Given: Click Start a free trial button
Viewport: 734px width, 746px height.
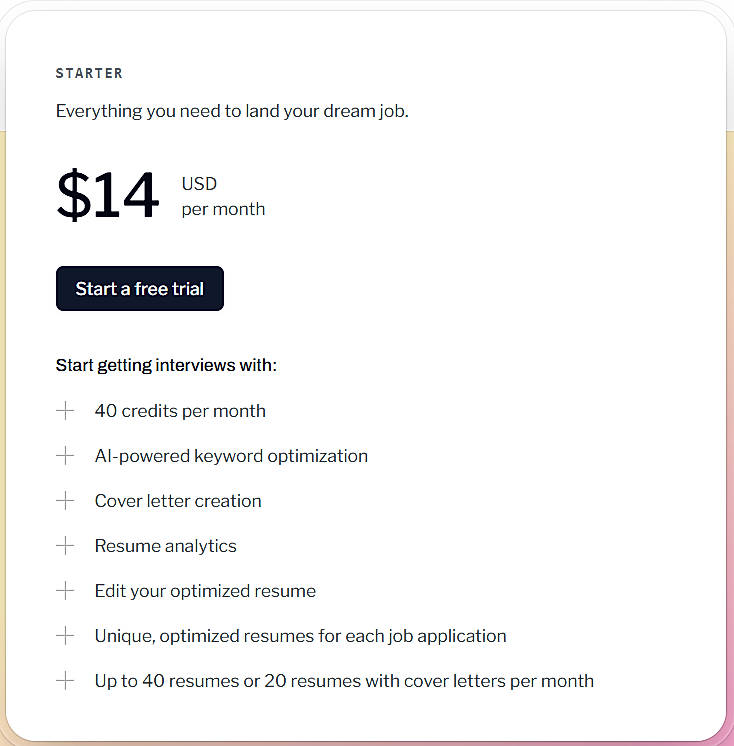Looking at the screenshot, I should tap(139, 289).
